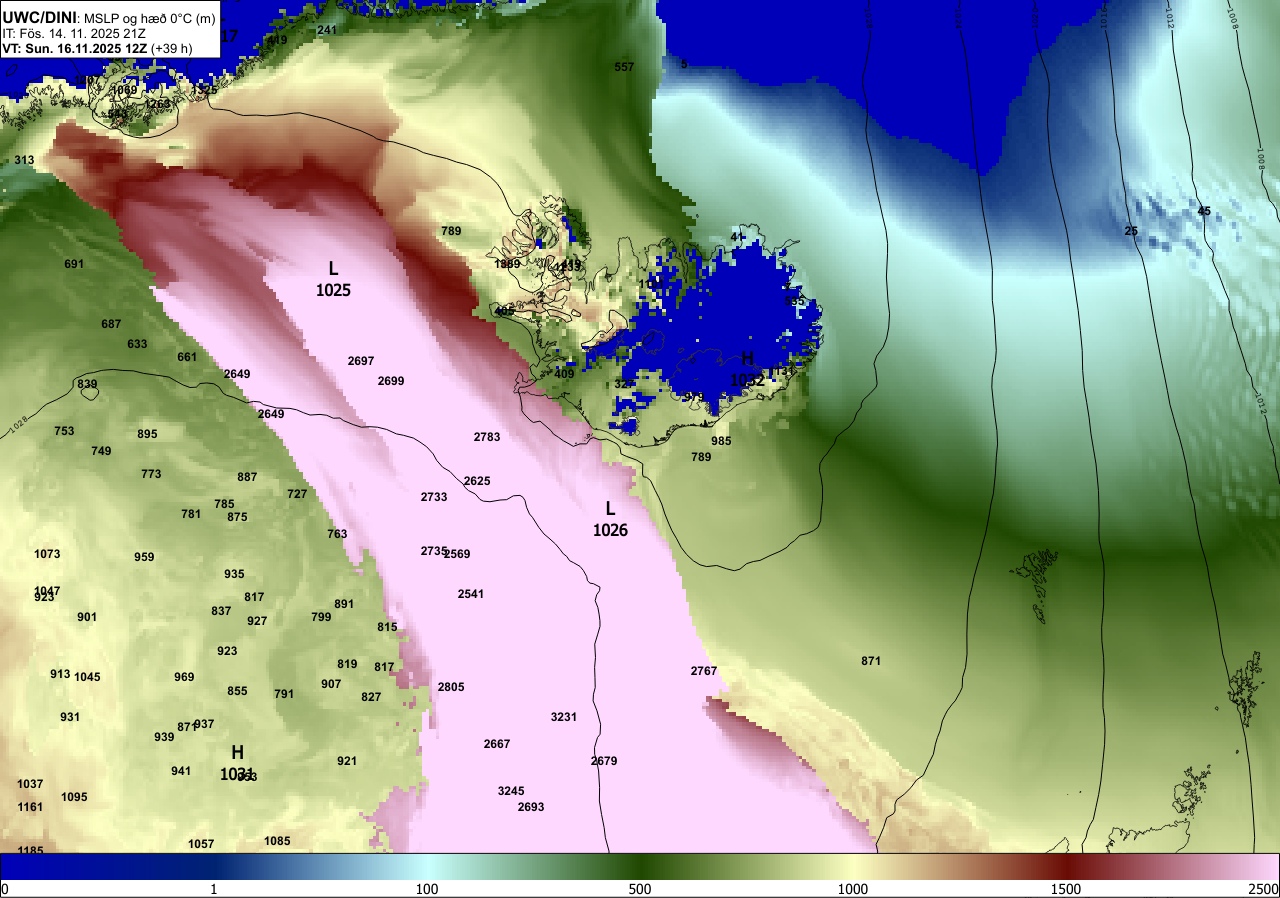
Task: Select the low pressure label L 1026
Action: coord(610,519)
